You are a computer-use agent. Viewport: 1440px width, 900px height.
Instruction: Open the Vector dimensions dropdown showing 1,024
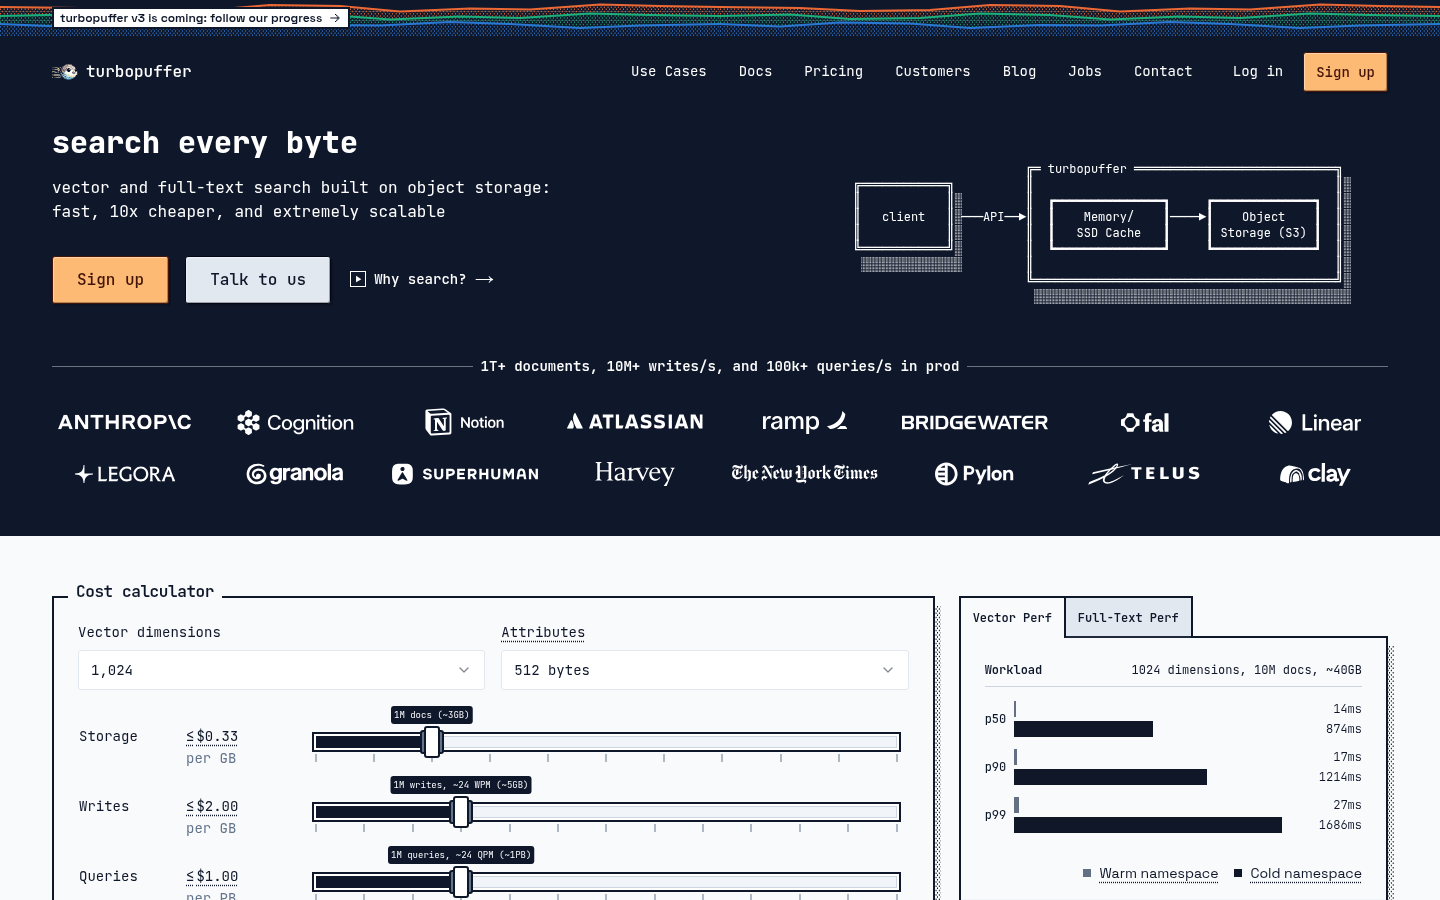(x=281, y=670)
